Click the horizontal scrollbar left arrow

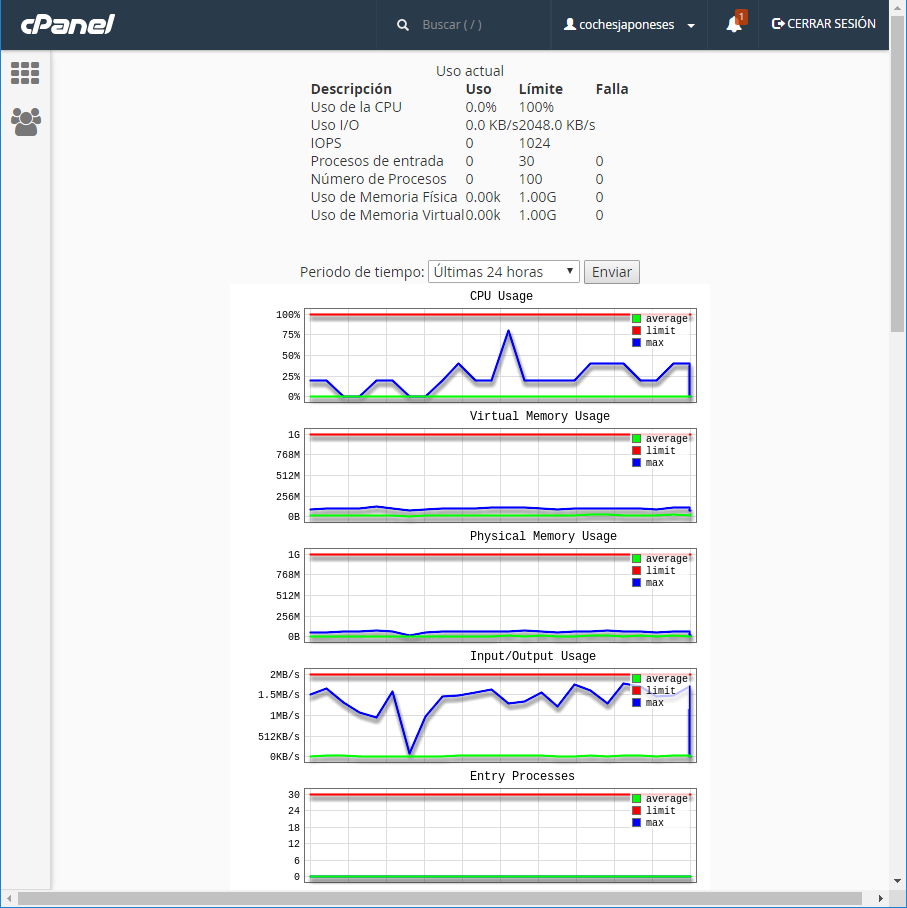pos(8,899)
